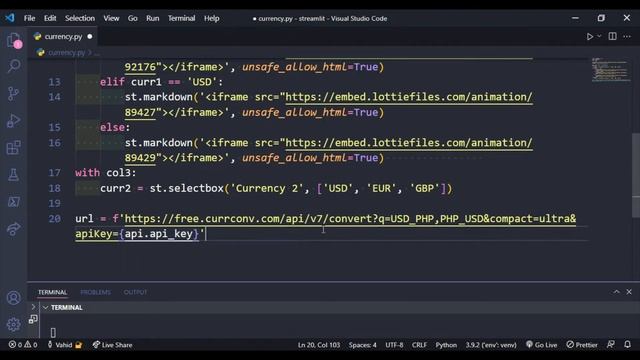The image size is (640, 360).
Task: Click the code minimap preview
Action: click(610, 70)
